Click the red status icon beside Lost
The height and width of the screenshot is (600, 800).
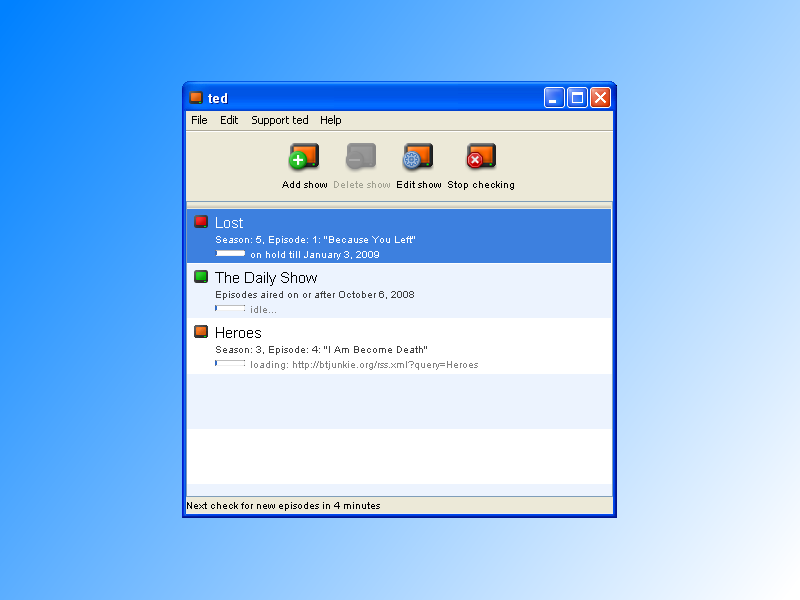click(201, 222)
